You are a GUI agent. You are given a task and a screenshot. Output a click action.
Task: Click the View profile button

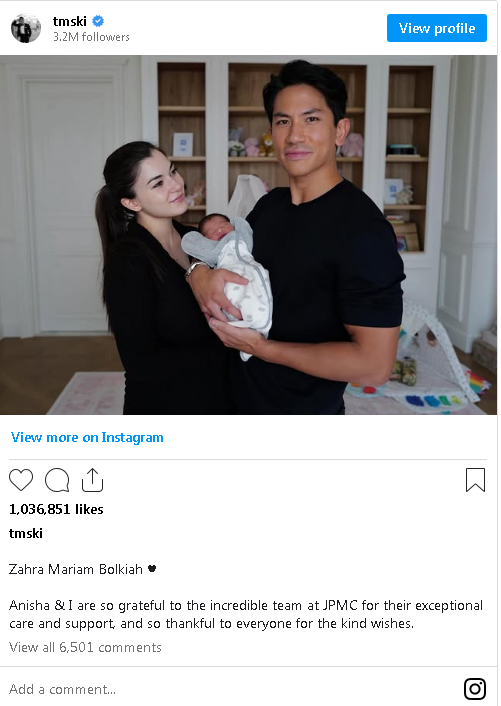click(437, 28)
